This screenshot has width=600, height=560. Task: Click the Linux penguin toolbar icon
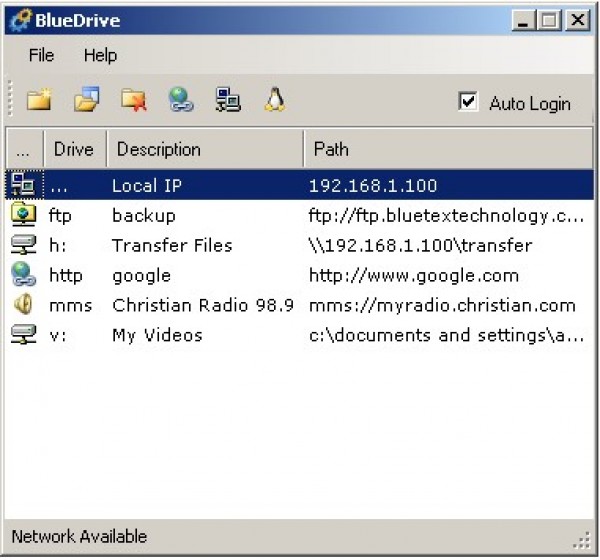tap(275, 100)
